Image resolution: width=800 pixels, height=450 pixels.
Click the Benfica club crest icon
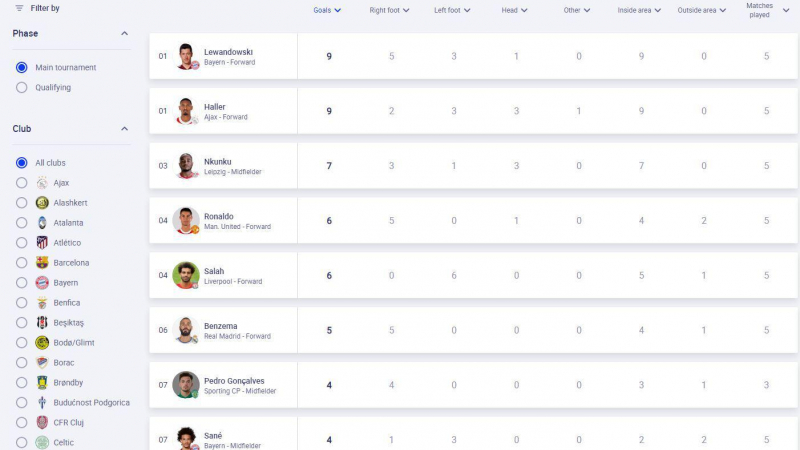click(x=42, y=303)
